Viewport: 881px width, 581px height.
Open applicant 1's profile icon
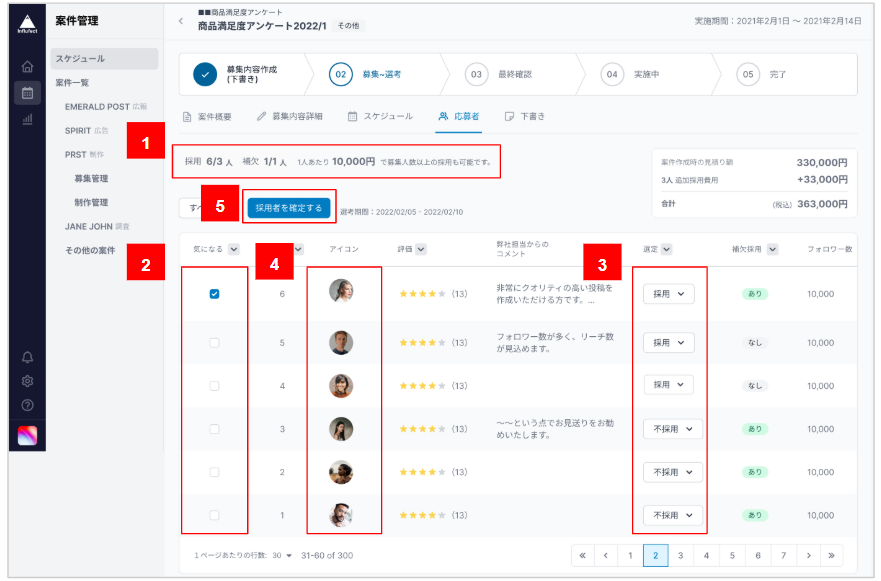[x=341, y=515]
